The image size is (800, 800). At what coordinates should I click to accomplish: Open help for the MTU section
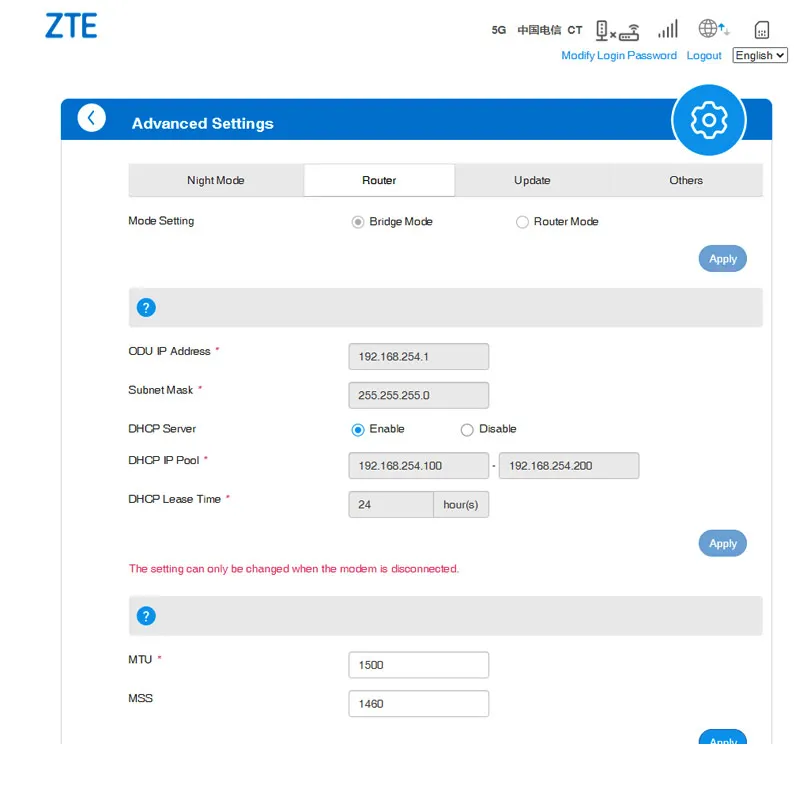tap(146, 616)
